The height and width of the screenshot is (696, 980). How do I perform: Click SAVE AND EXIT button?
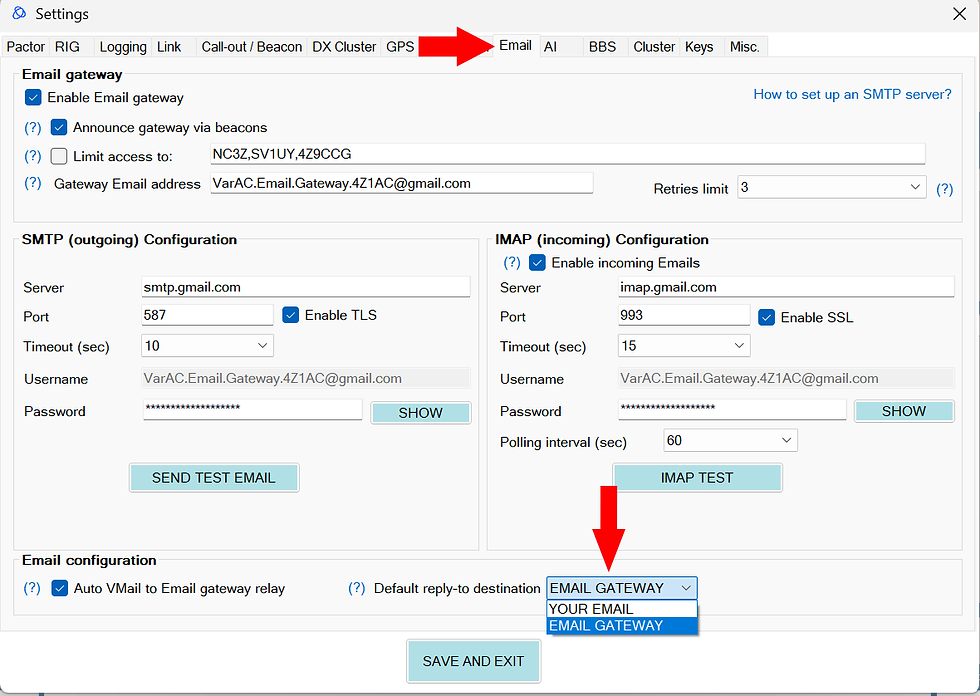(473, 661)
